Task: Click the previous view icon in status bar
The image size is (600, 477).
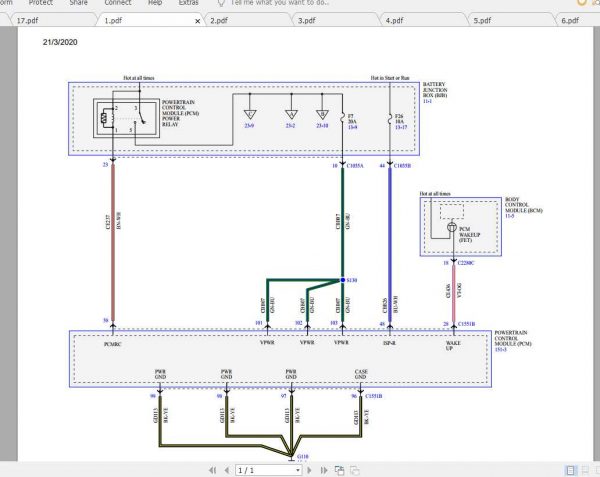Action: pos(339,469)
